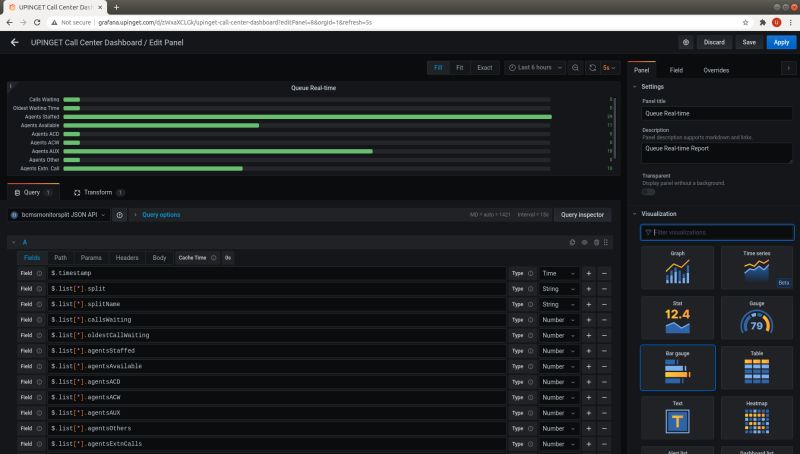
Task: Open the Query inspector
Action: point(582,215)
